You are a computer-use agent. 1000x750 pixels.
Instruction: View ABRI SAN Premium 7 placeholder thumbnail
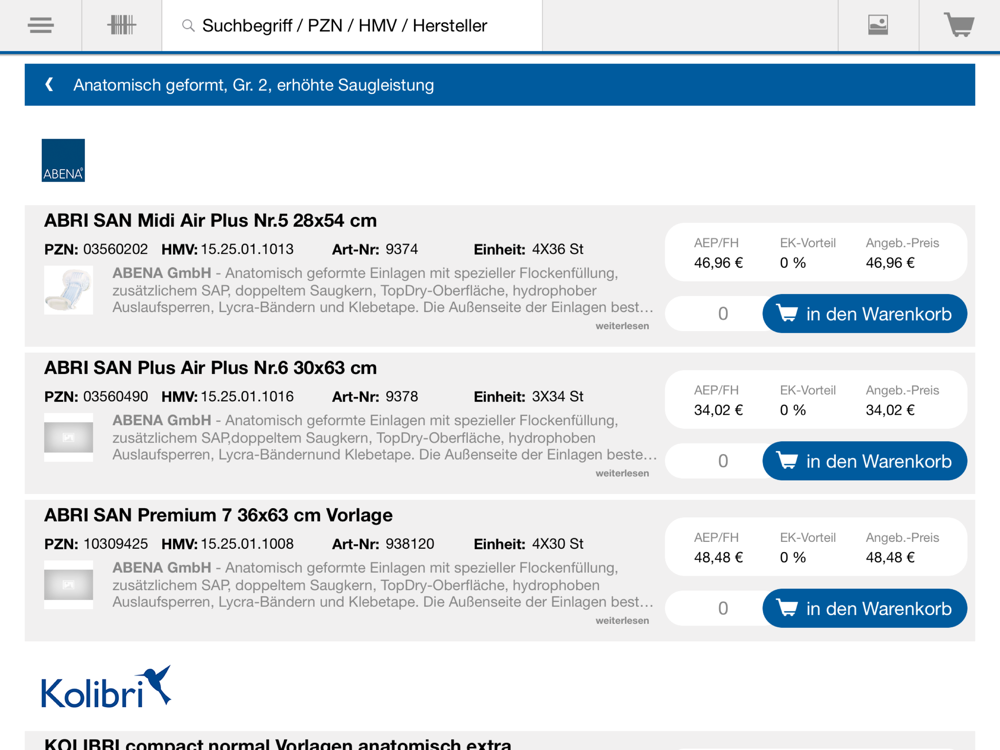(68, 585)
